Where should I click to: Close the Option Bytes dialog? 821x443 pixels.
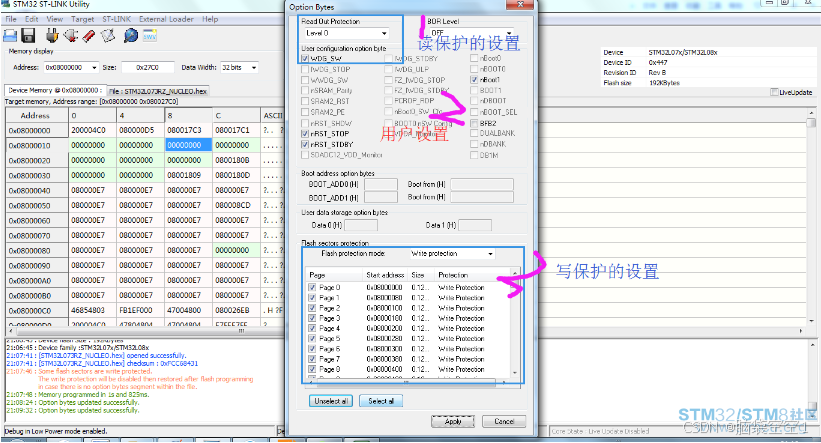click(520, 5)
